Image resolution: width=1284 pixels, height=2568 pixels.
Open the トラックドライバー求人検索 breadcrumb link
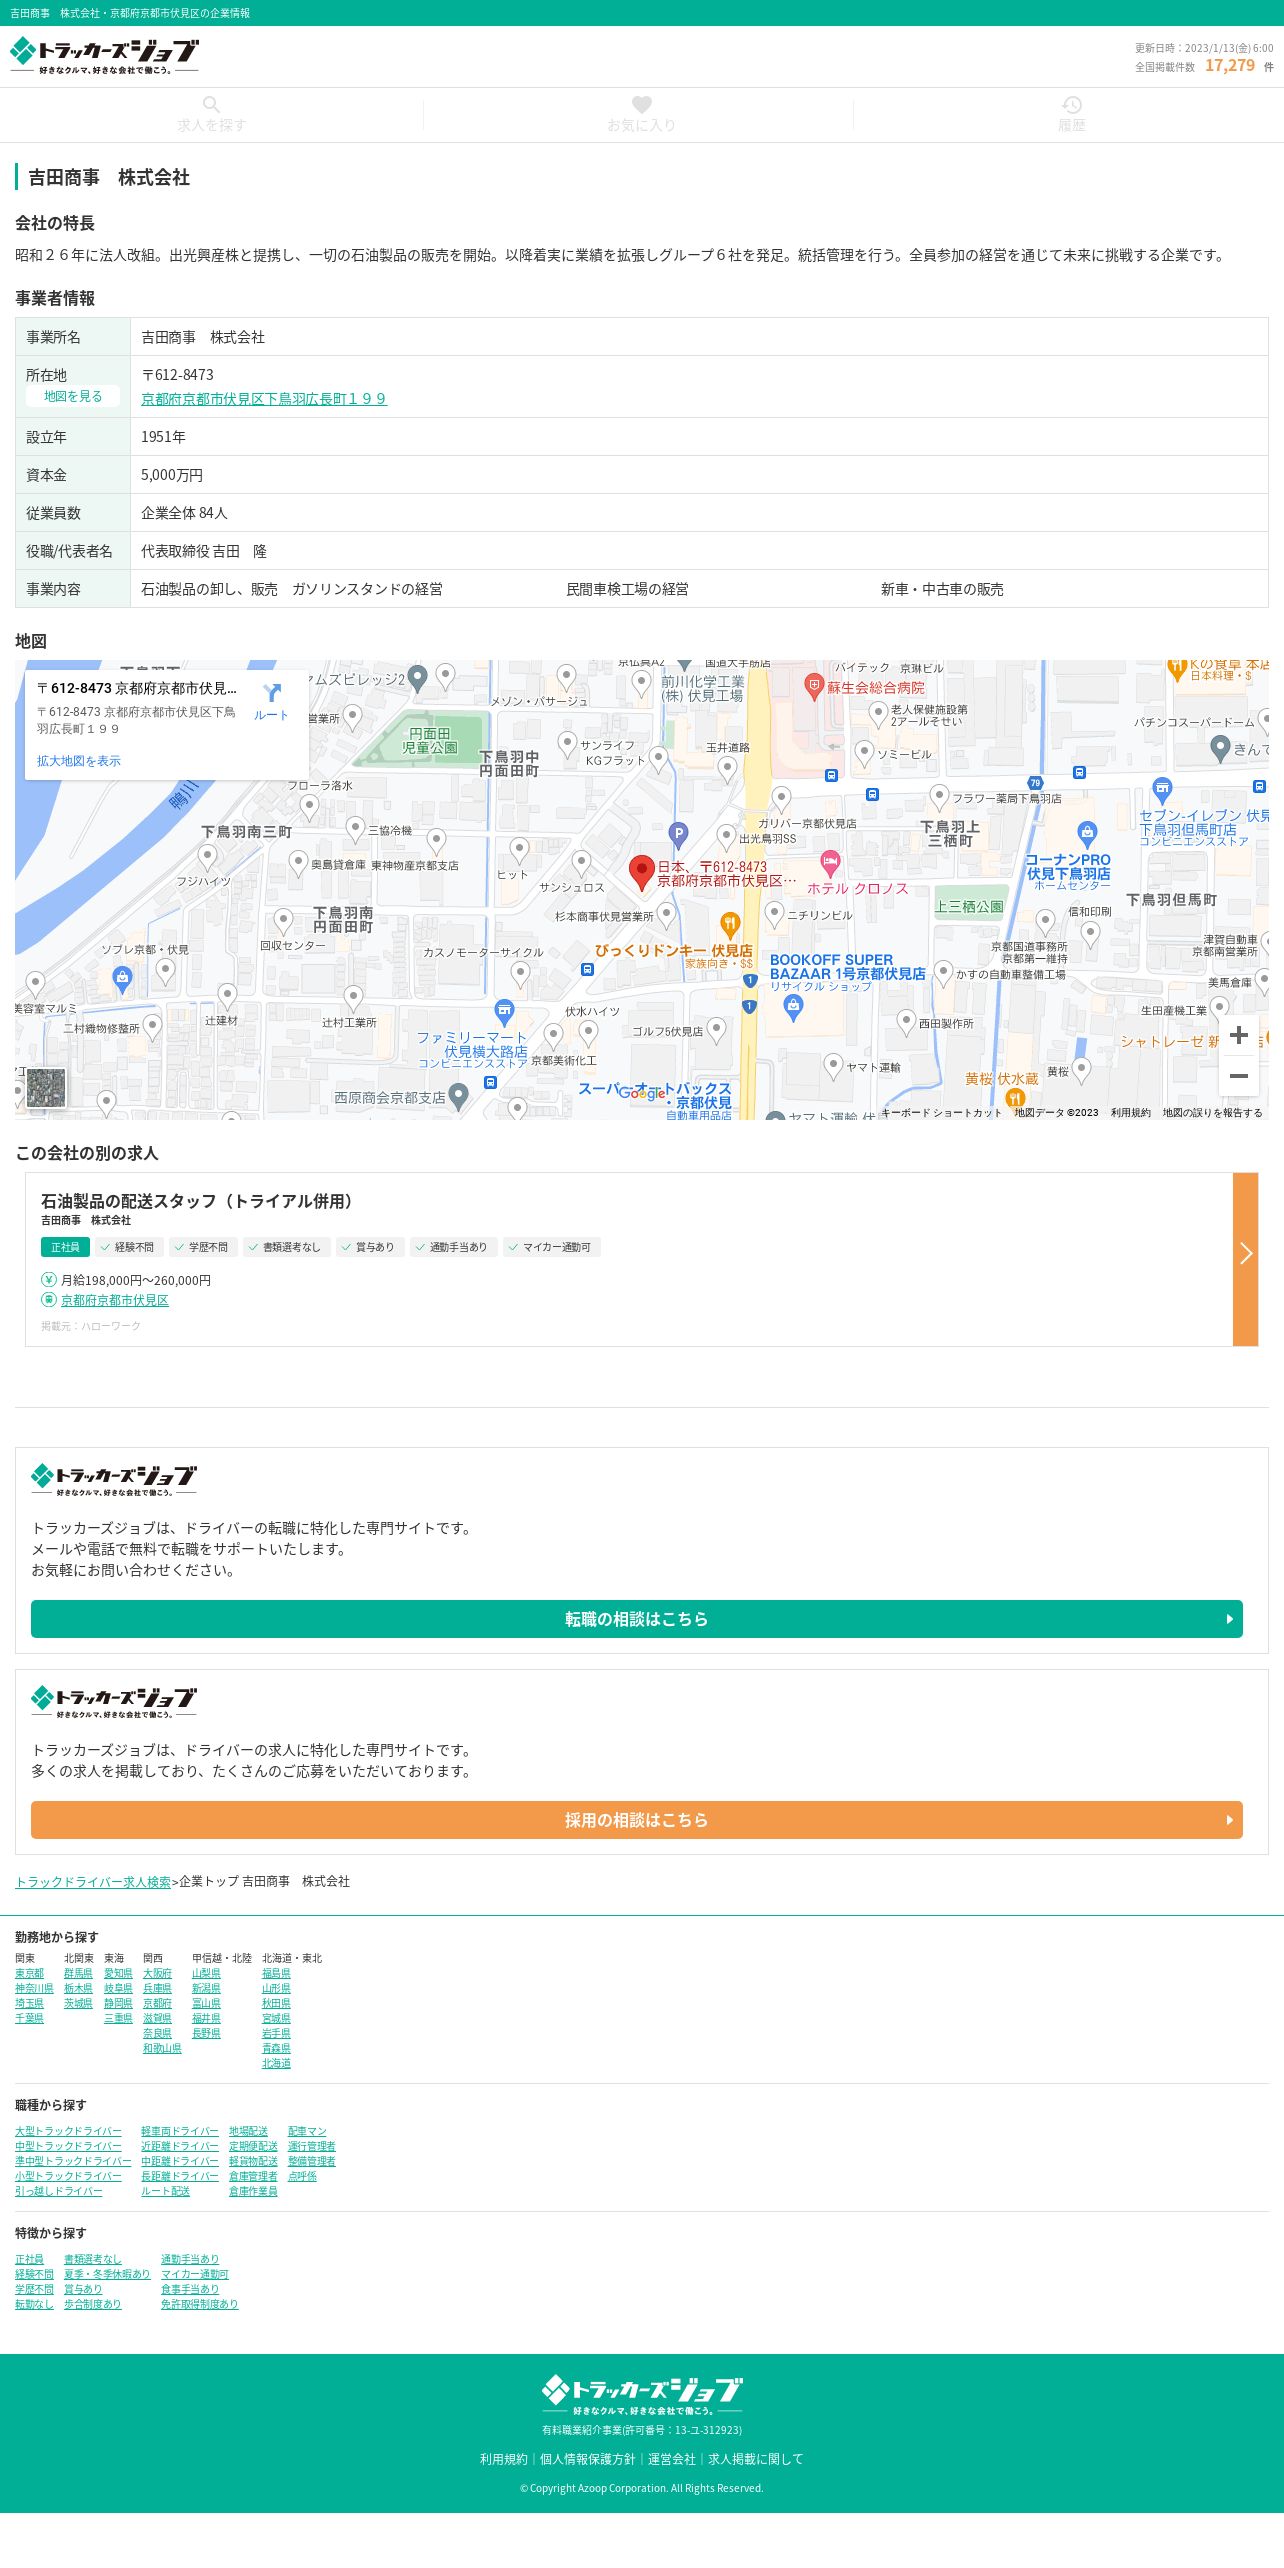point(93,1882)
